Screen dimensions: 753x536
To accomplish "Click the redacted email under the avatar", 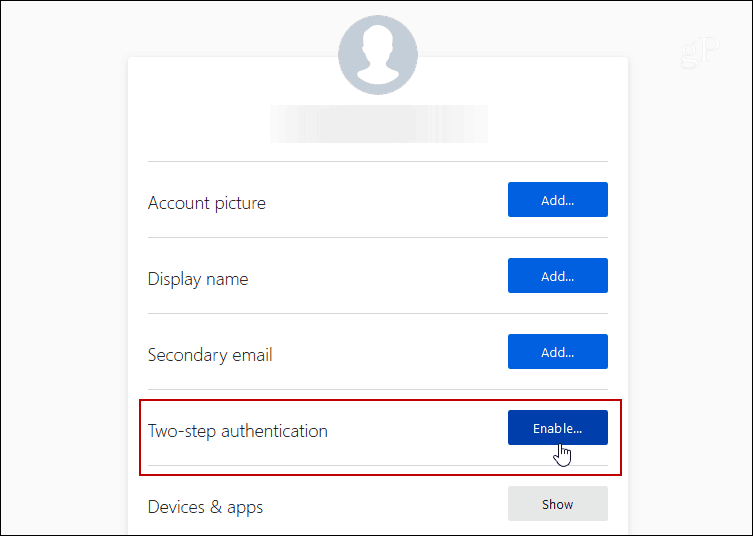I will click(x=378, y=124).
